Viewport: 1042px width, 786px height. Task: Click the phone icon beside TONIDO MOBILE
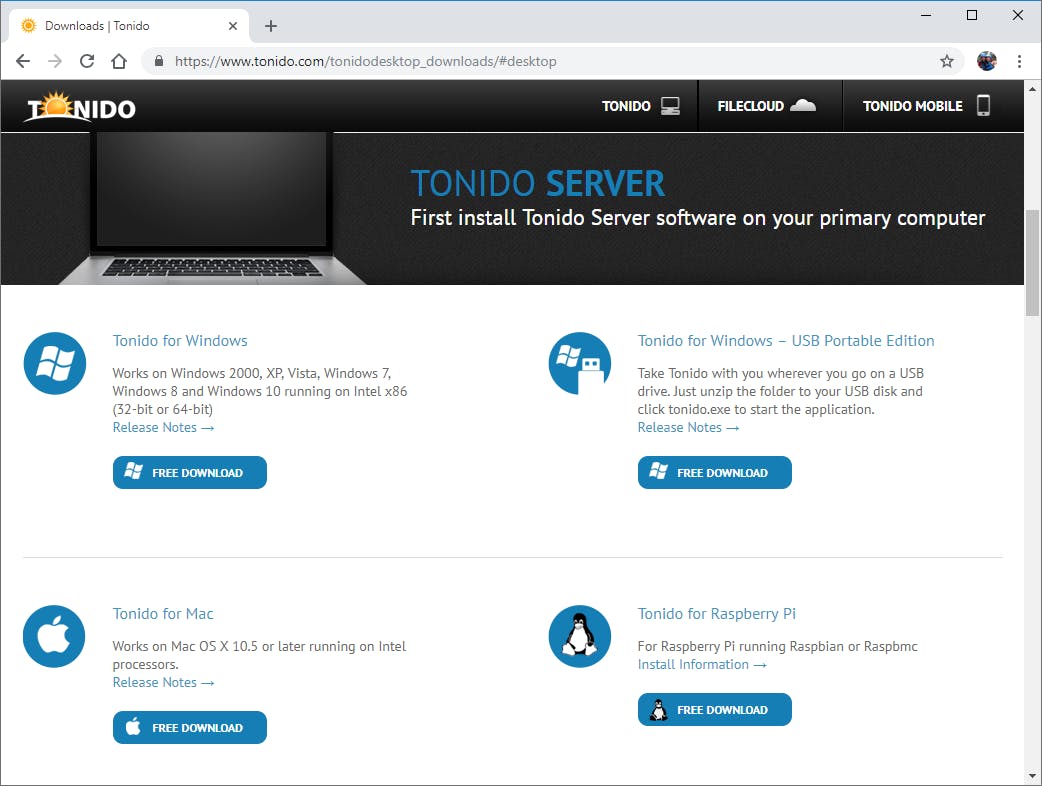984,105
